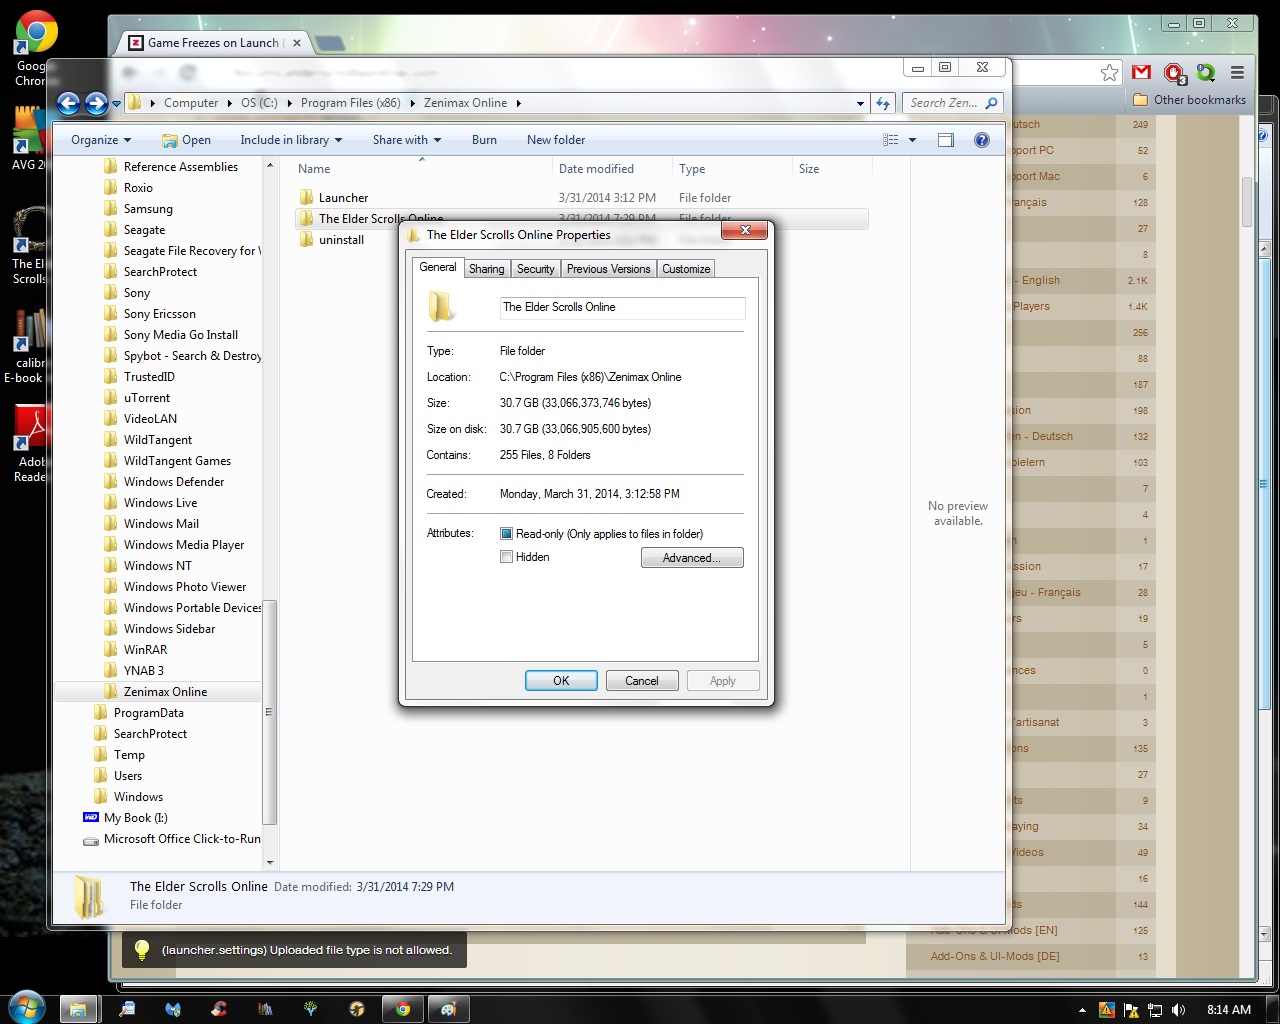Select the uninstall folder in file list

[341, 240]
